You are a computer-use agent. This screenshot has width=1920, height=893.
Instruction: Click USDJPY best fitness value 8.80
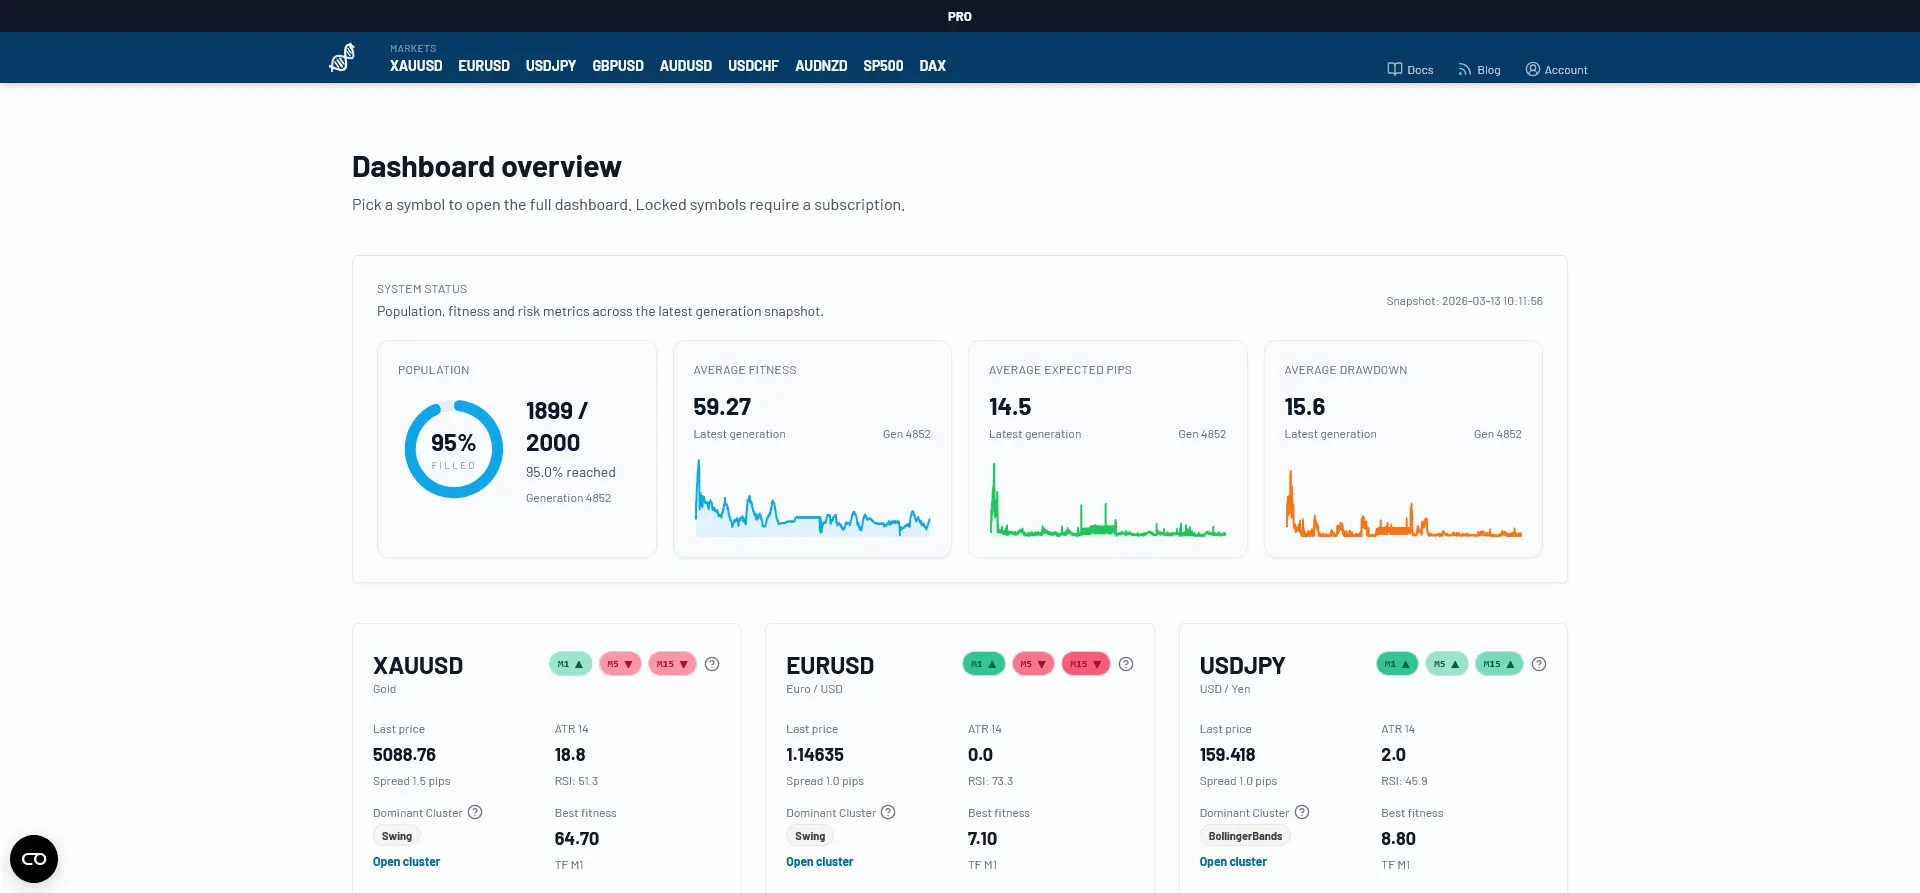[1398, 839]
